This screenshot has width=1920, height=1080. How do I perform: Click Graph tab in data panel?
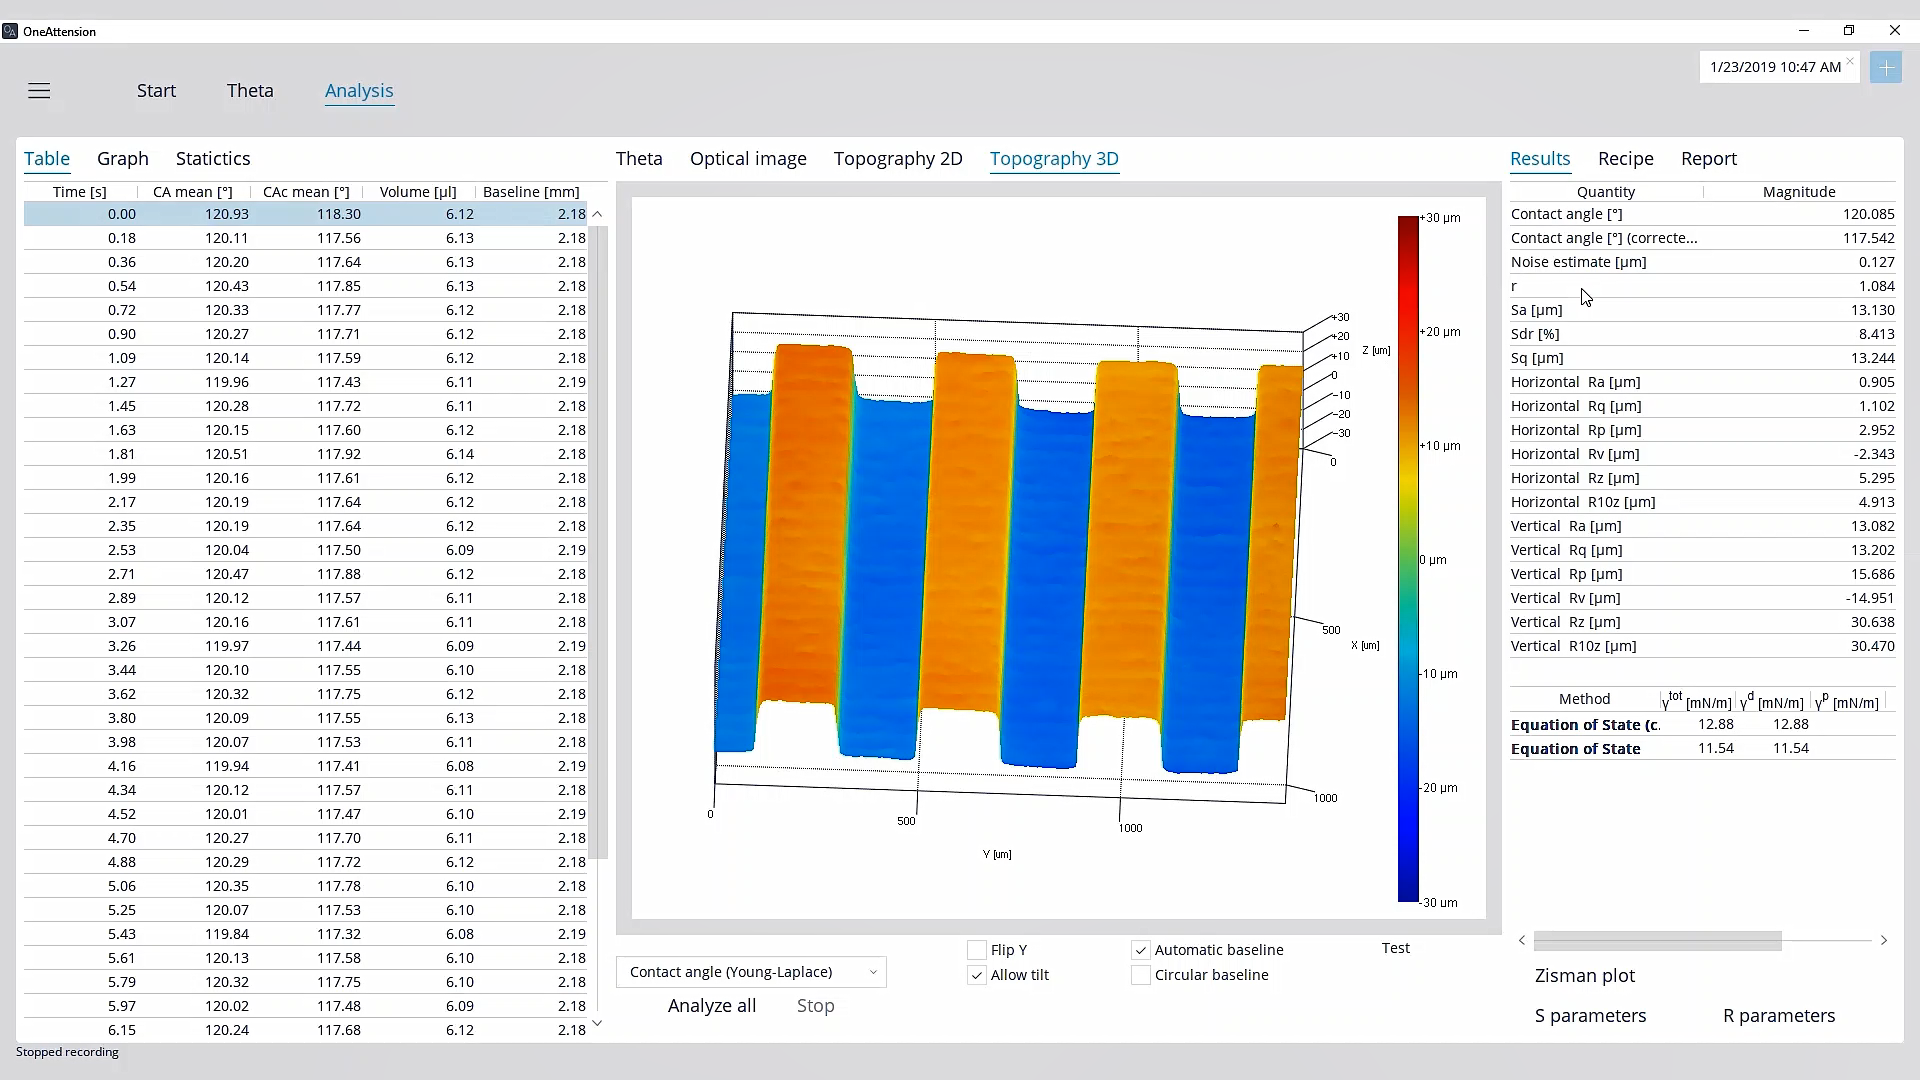click(x=123, y=158)
